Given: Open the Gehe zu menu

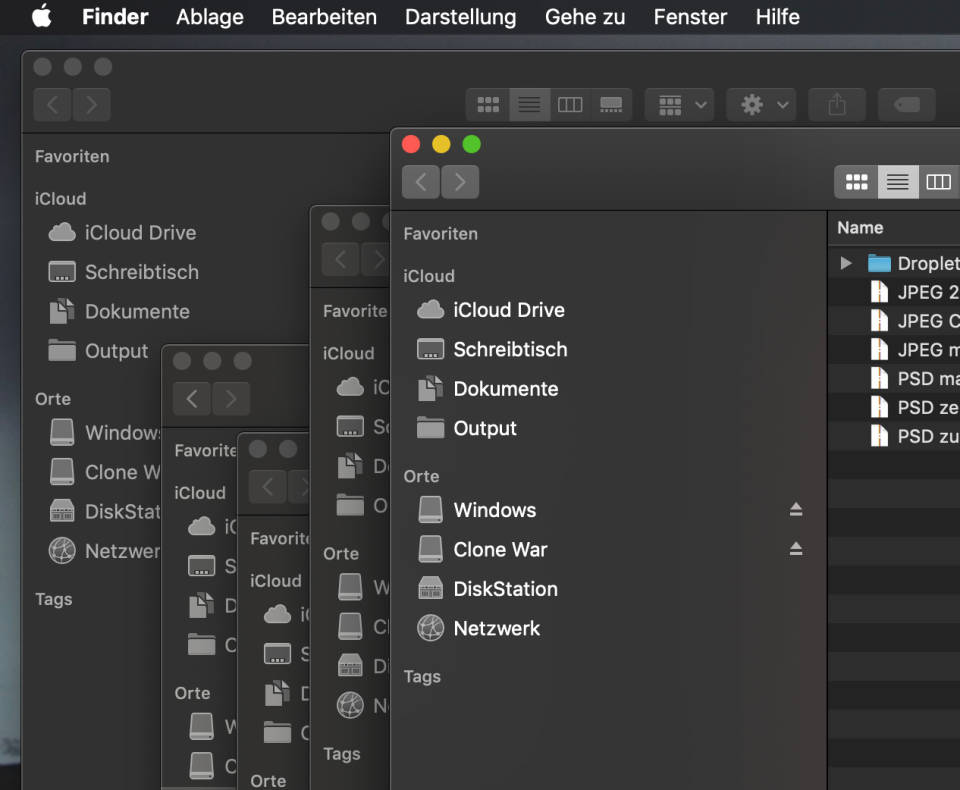Looking at the screenshot, I should [x=585, y=17].
